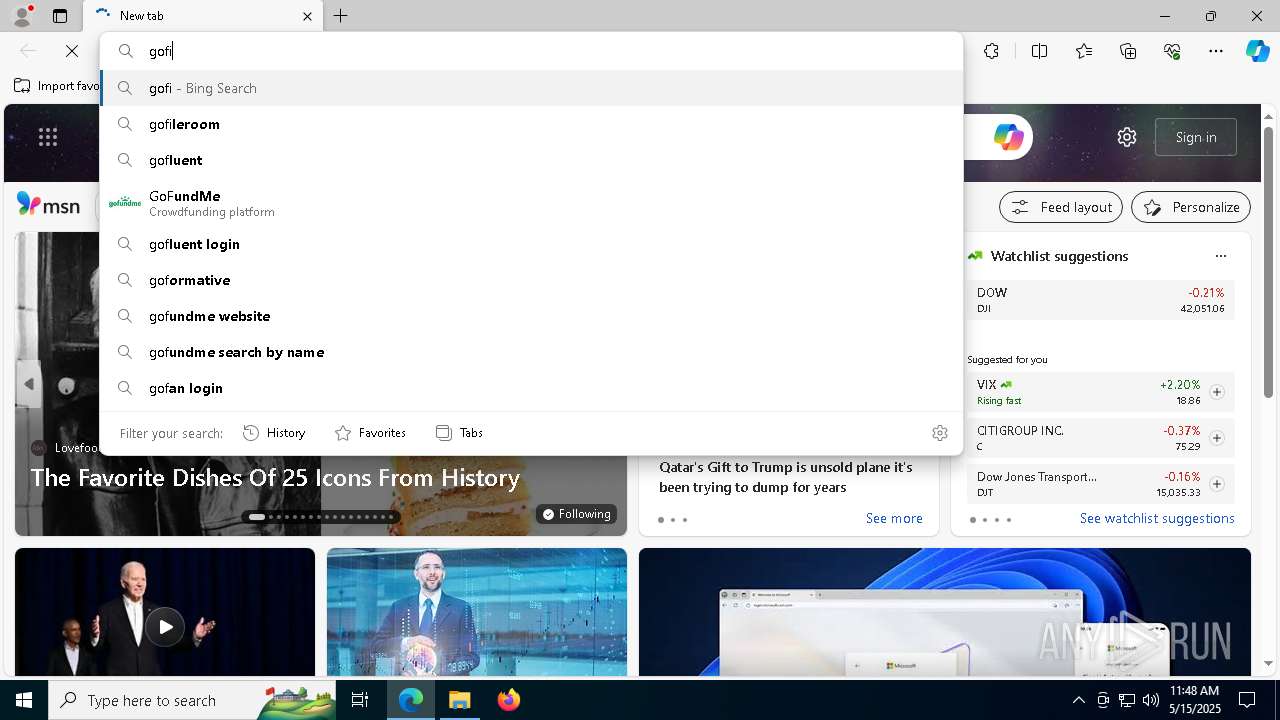The width and height of the screenshot is (1280, 720).
Task: Open the Windows Start menu
Action: click(x=24, y=700)
